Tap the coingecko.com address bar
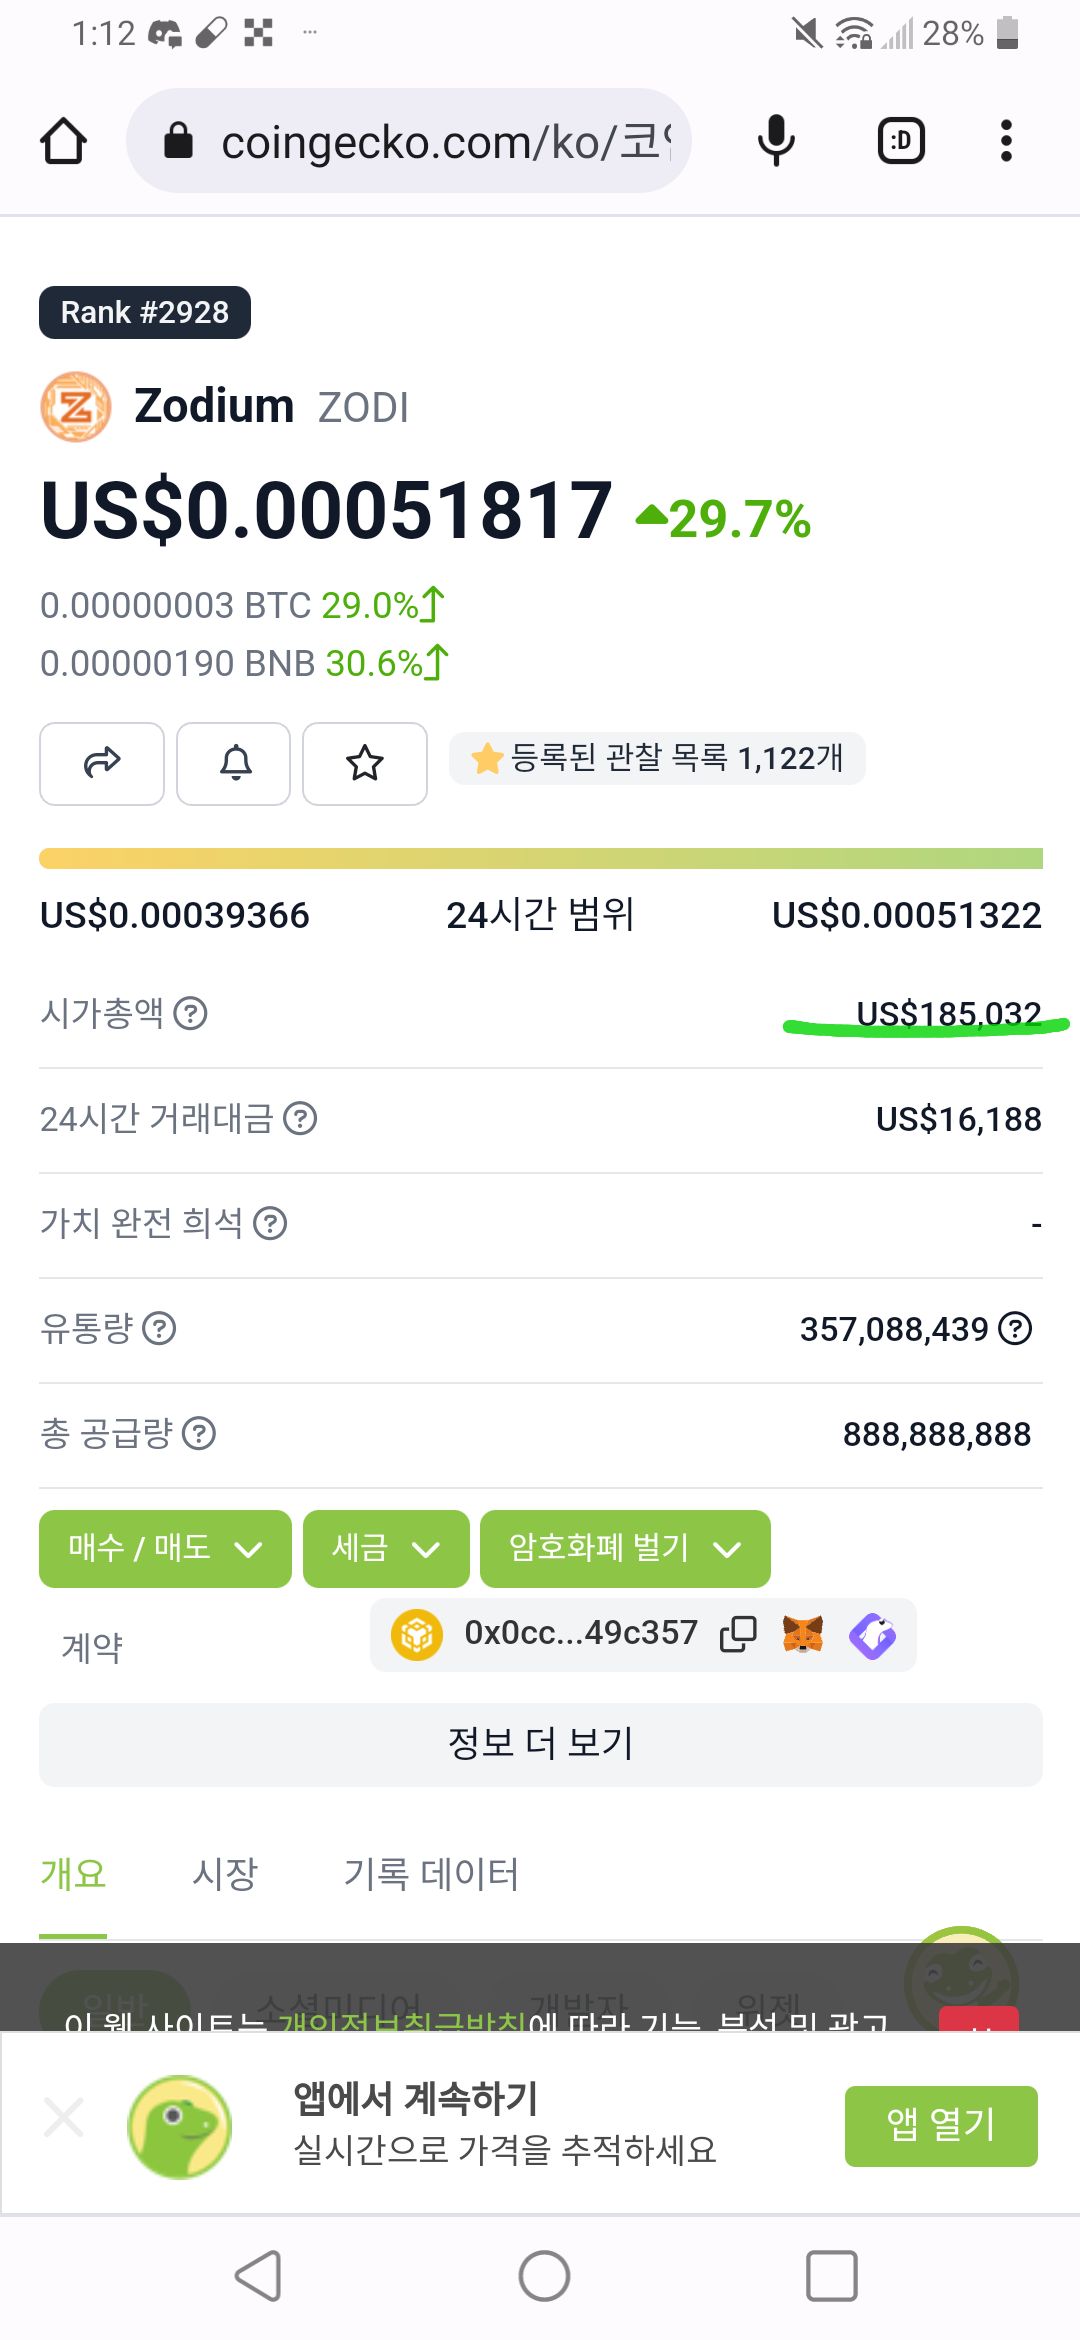 409,141
